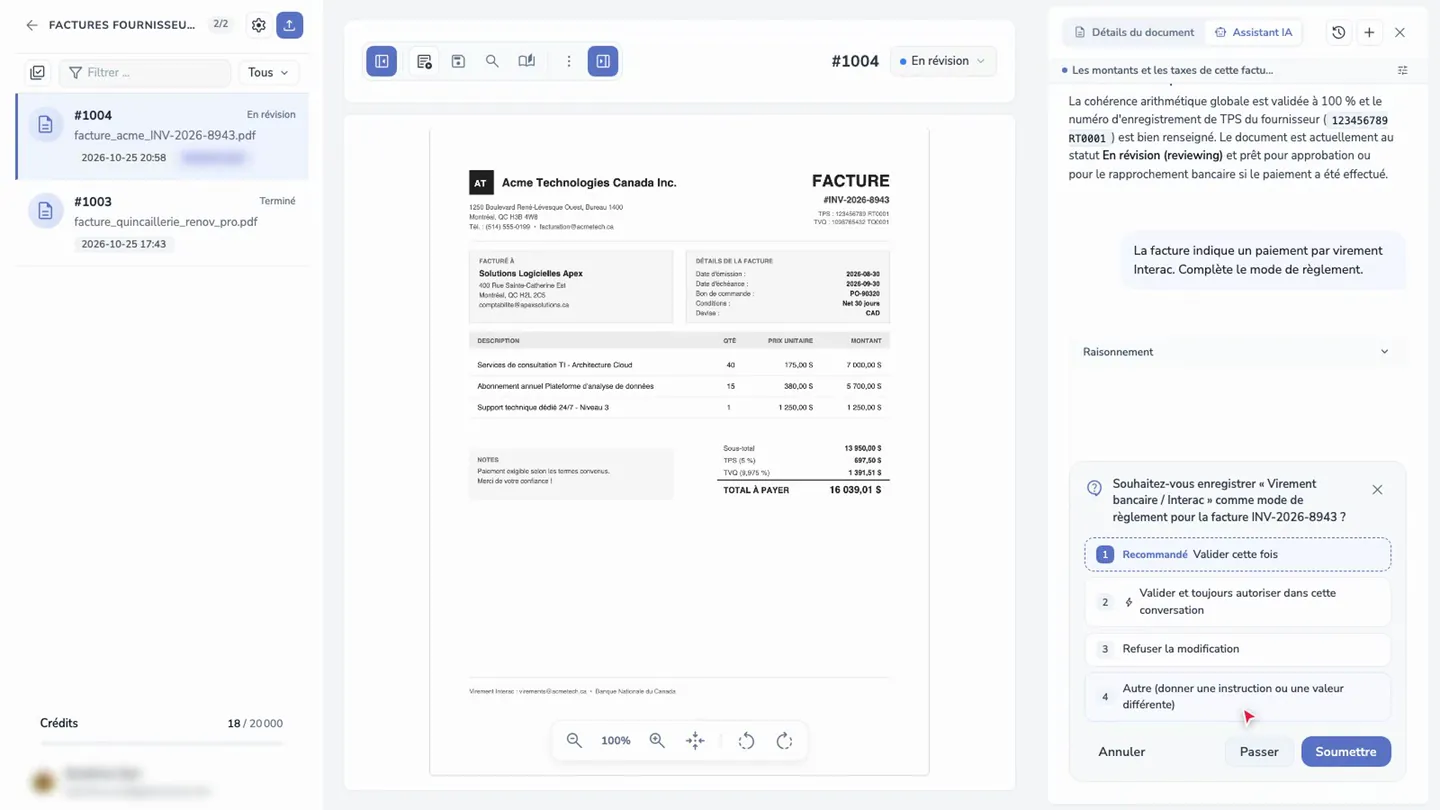This screenshot has height=810, width=1440.
Task: Click the Annuler button
Action: (x=1122, y=752)
